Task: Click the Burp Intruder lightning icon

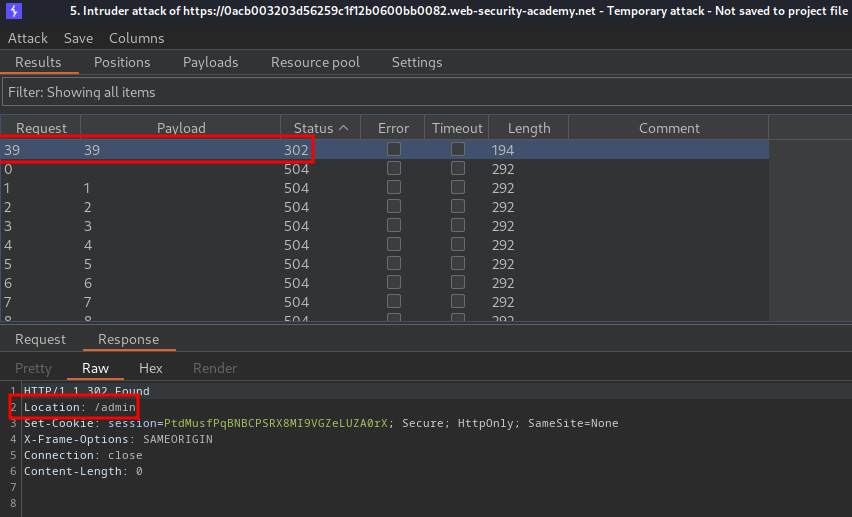Action: click(x=14, y=10)
